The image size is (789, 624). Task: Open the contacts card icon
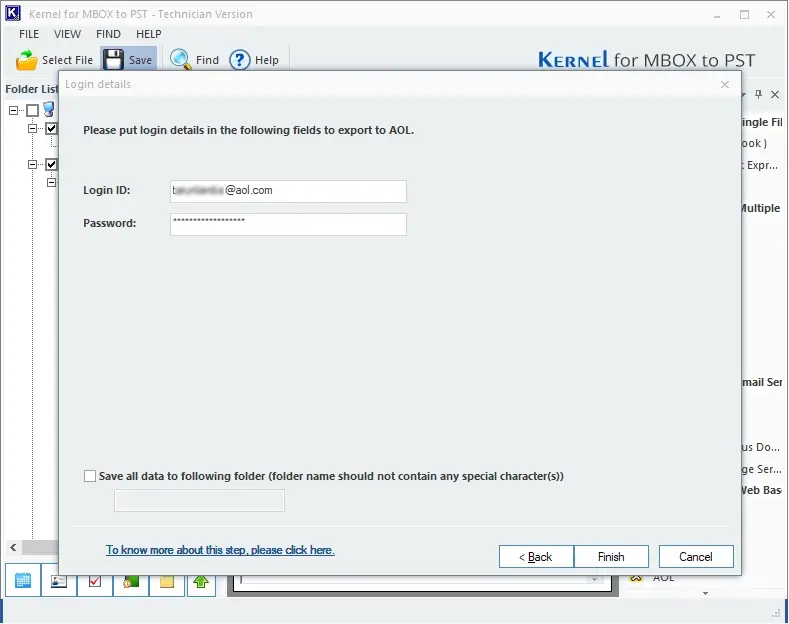[59, 582]
